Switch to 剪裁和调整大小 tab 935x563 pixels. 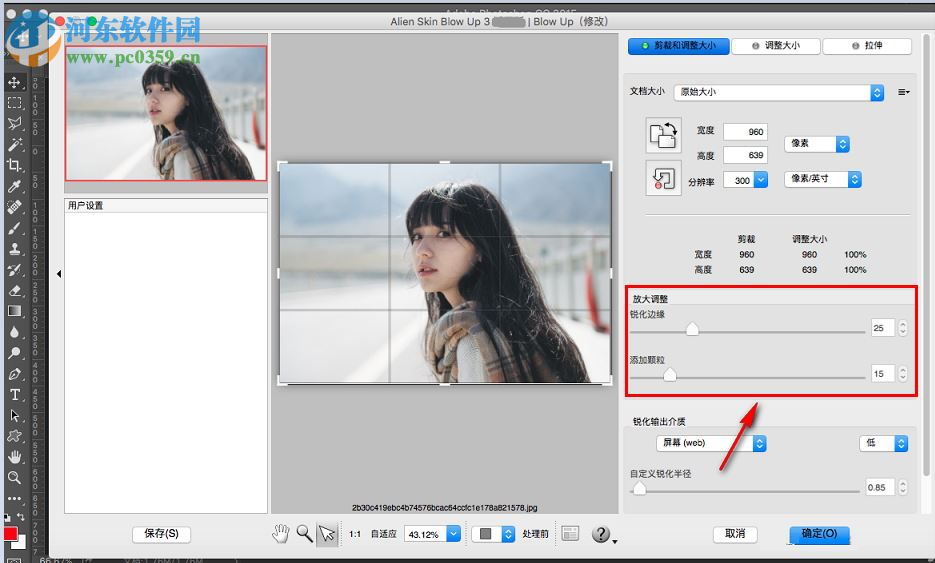(679, 45)
